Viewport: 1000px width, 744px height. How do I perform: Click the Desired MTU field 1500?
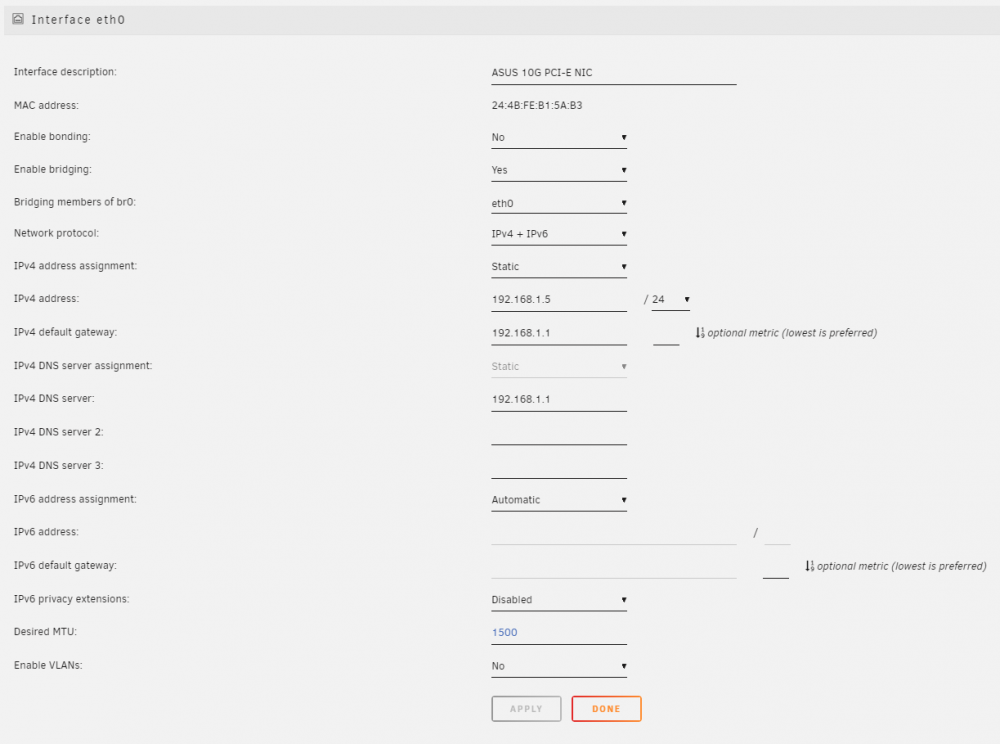(x=559, y=632)
